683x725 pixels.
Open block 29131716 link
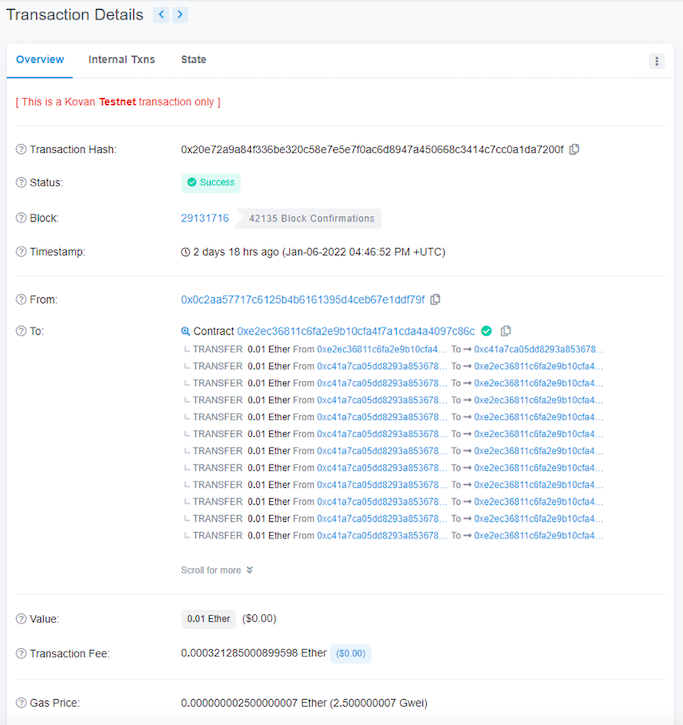point(205,218)
